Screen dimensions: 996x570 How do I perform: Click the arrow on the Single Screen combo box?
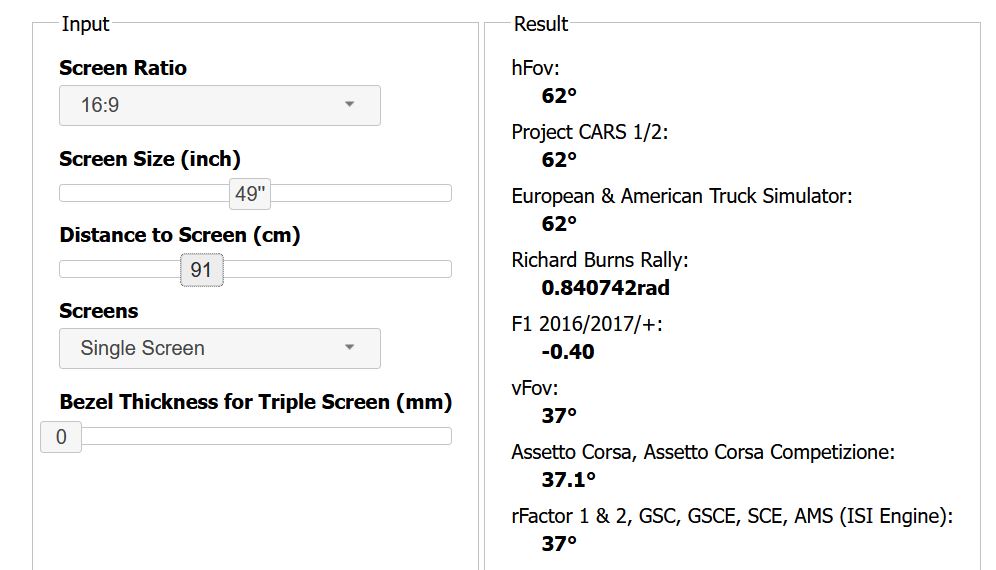pos(349,348)
